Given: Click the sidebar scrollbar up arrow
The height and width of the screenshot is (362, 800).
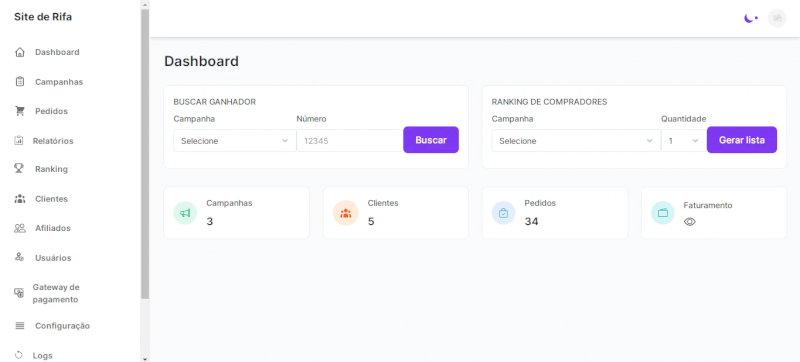Looking at the screenshot, I should point(145,4).
